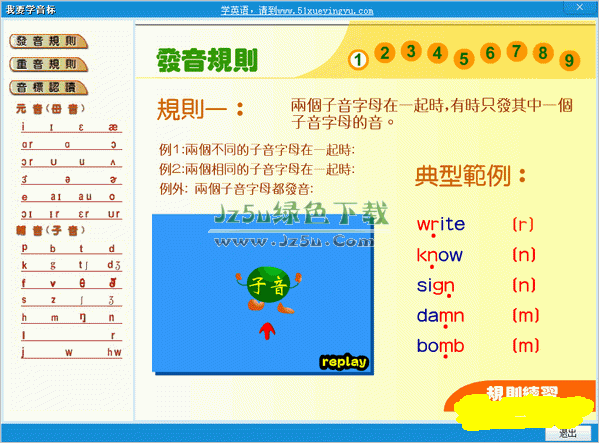Play the example word damn
599x443 pixels.
click(x=440, y=316)
